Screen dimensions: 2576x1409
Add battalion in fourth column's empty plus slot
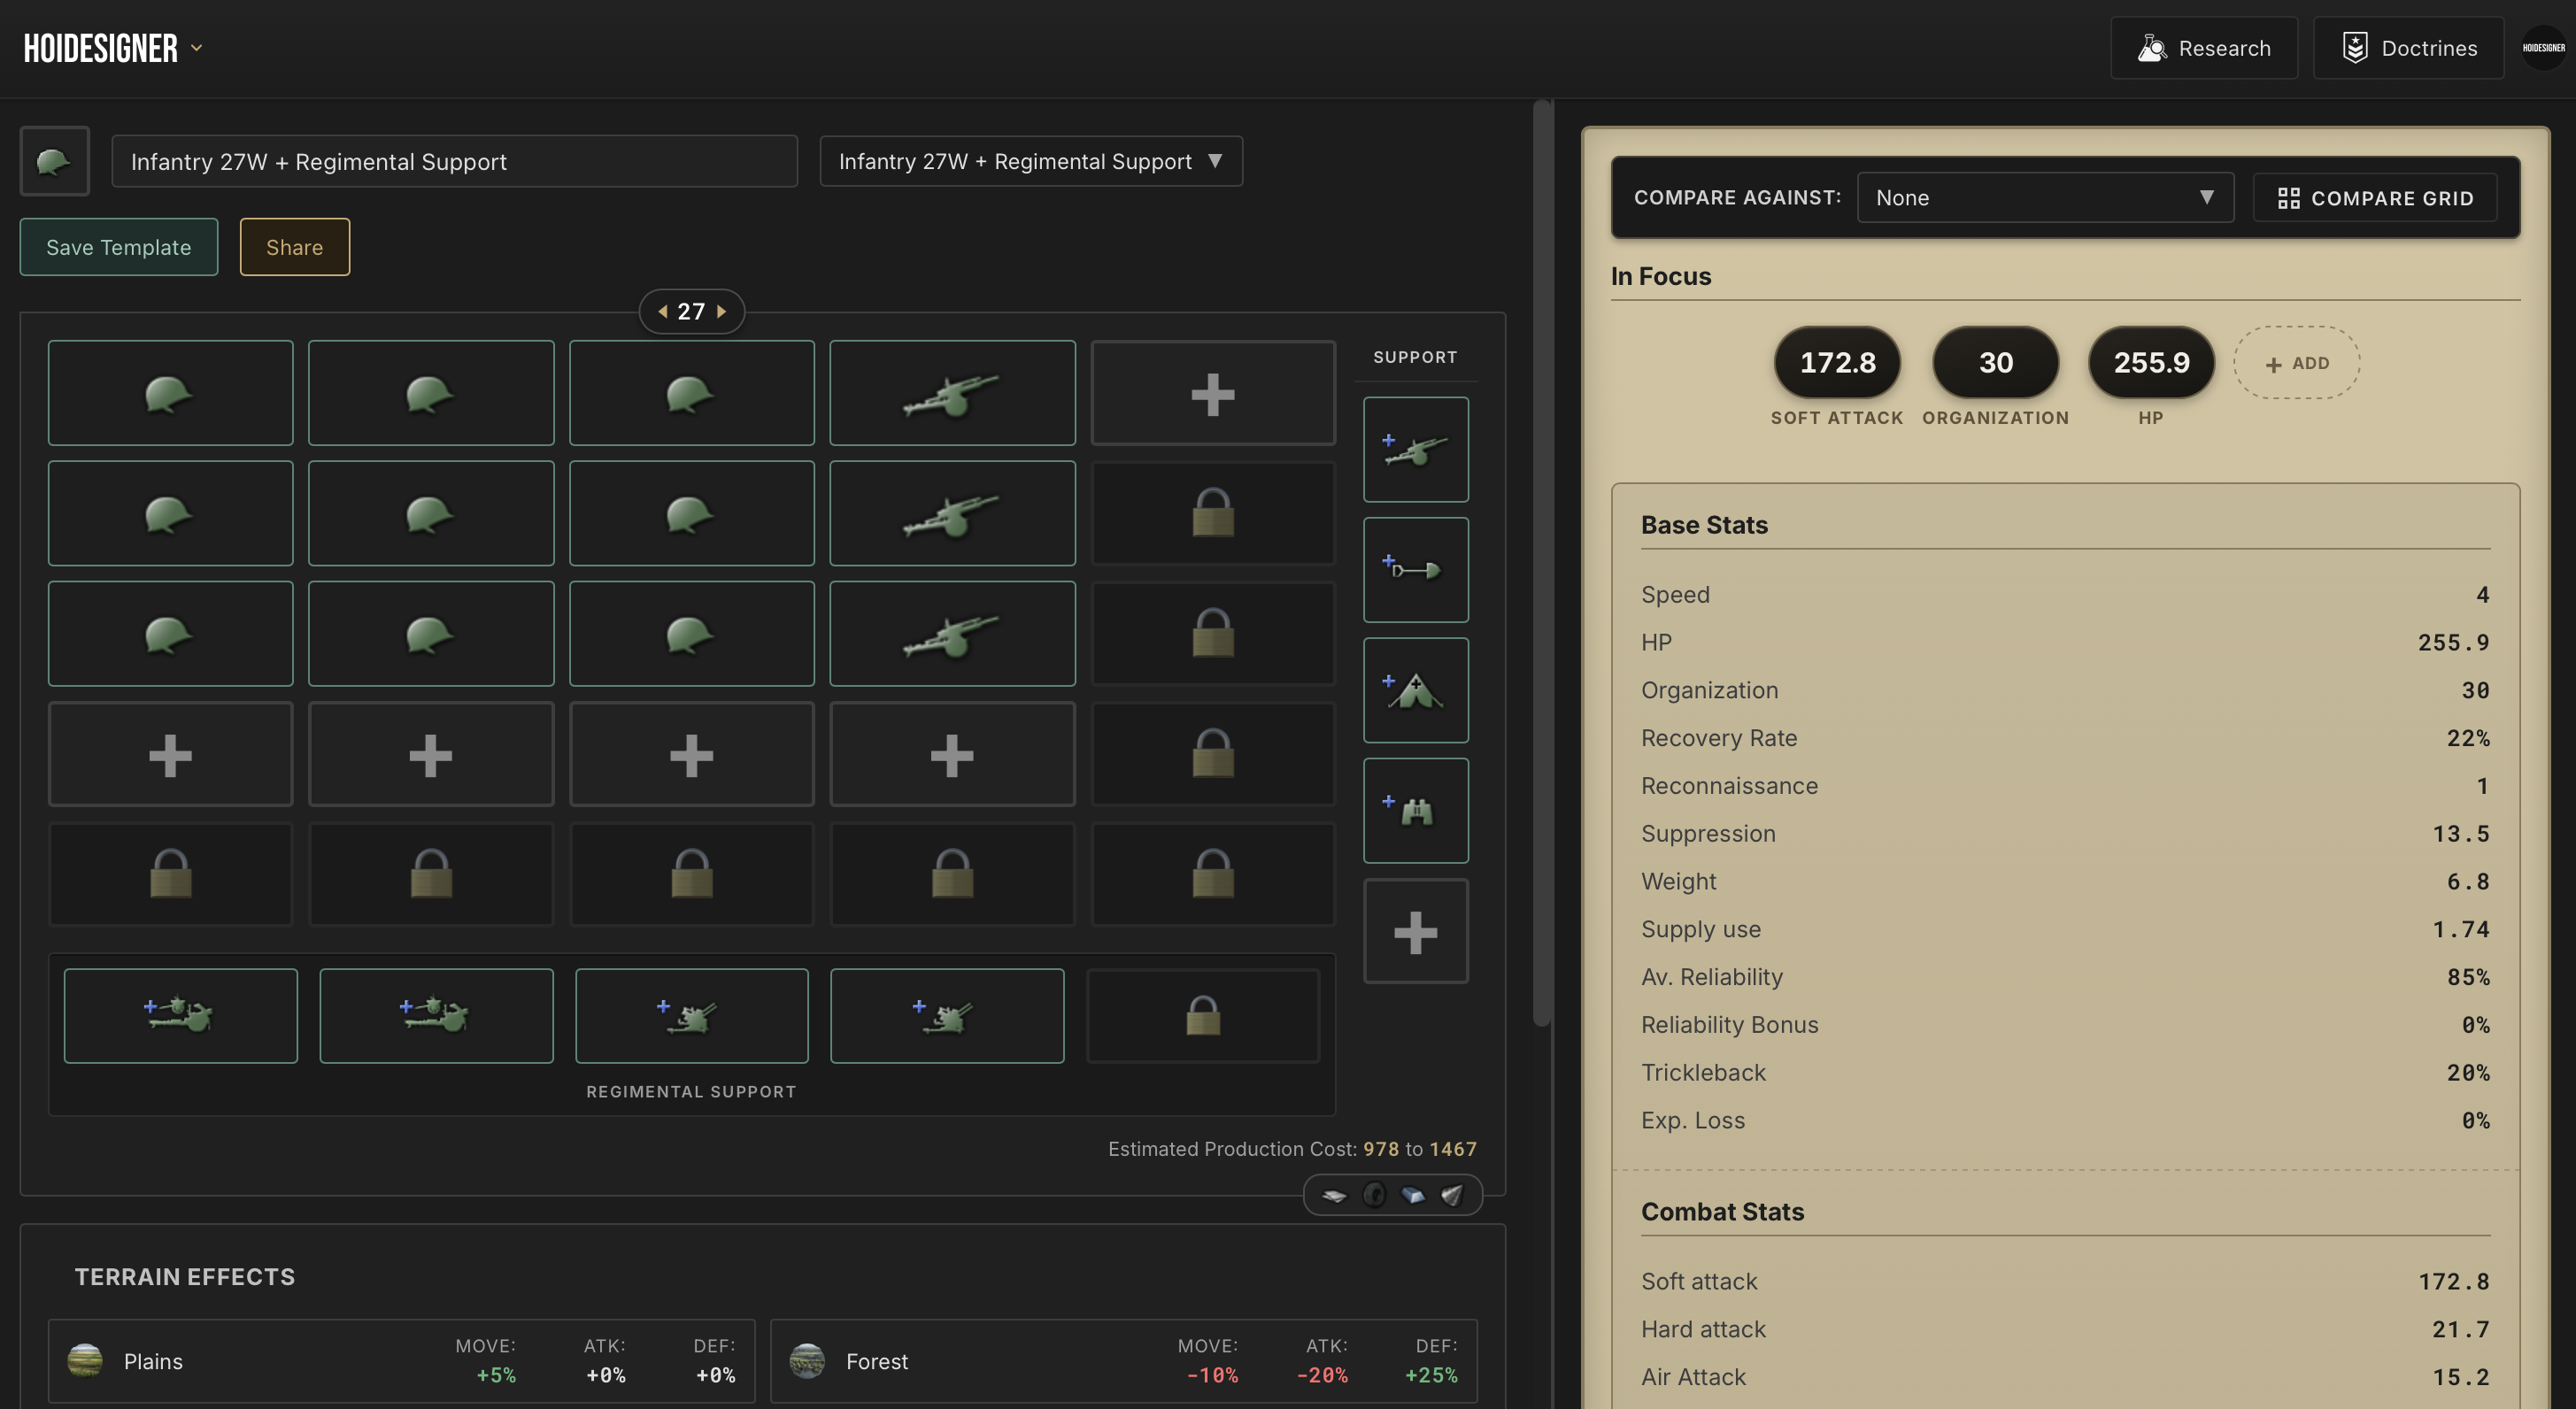(953, 754)
